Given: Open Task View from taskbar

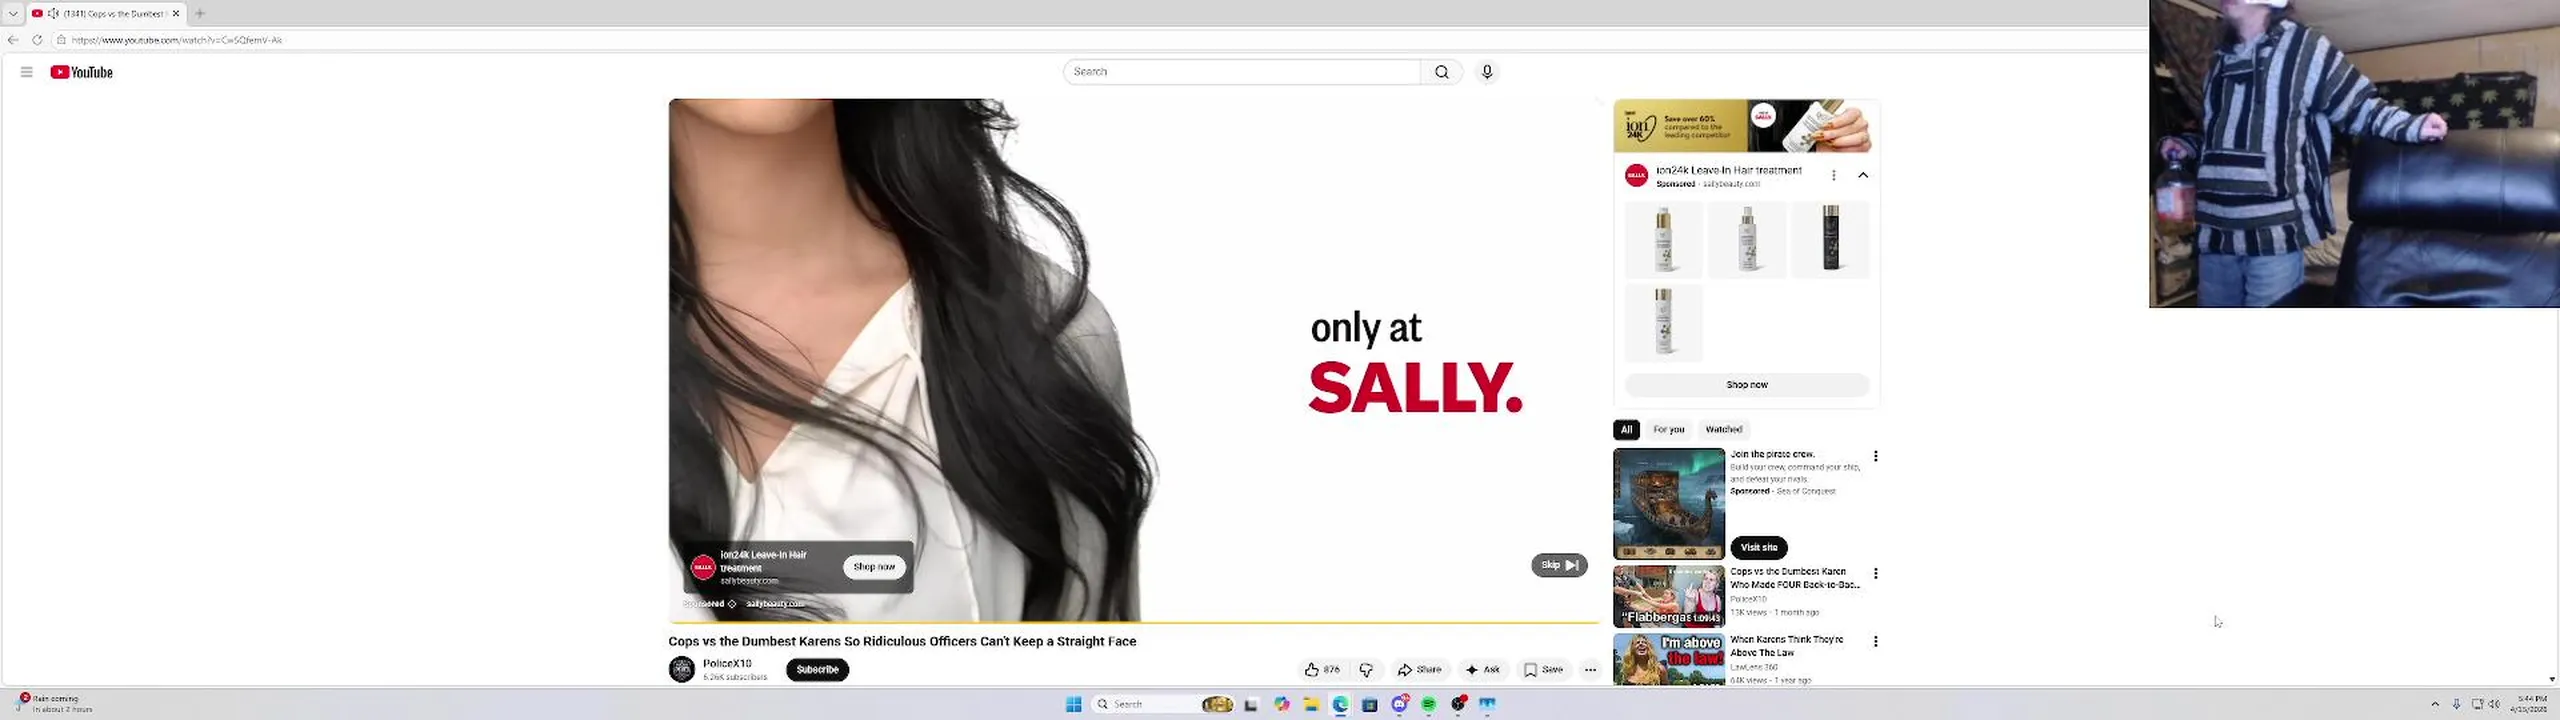Looking at the screenshot, I should tap(1251, 704).
